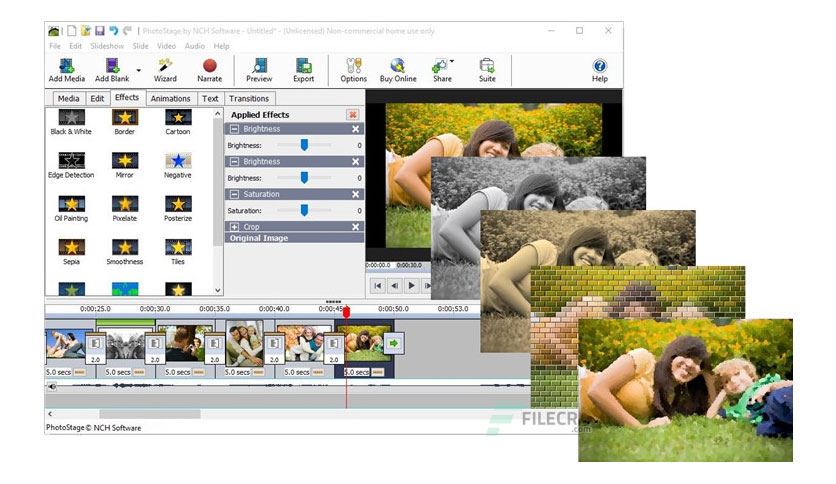Open the Slideshow menu
836x484 pixels.
[x=107, y=46]
